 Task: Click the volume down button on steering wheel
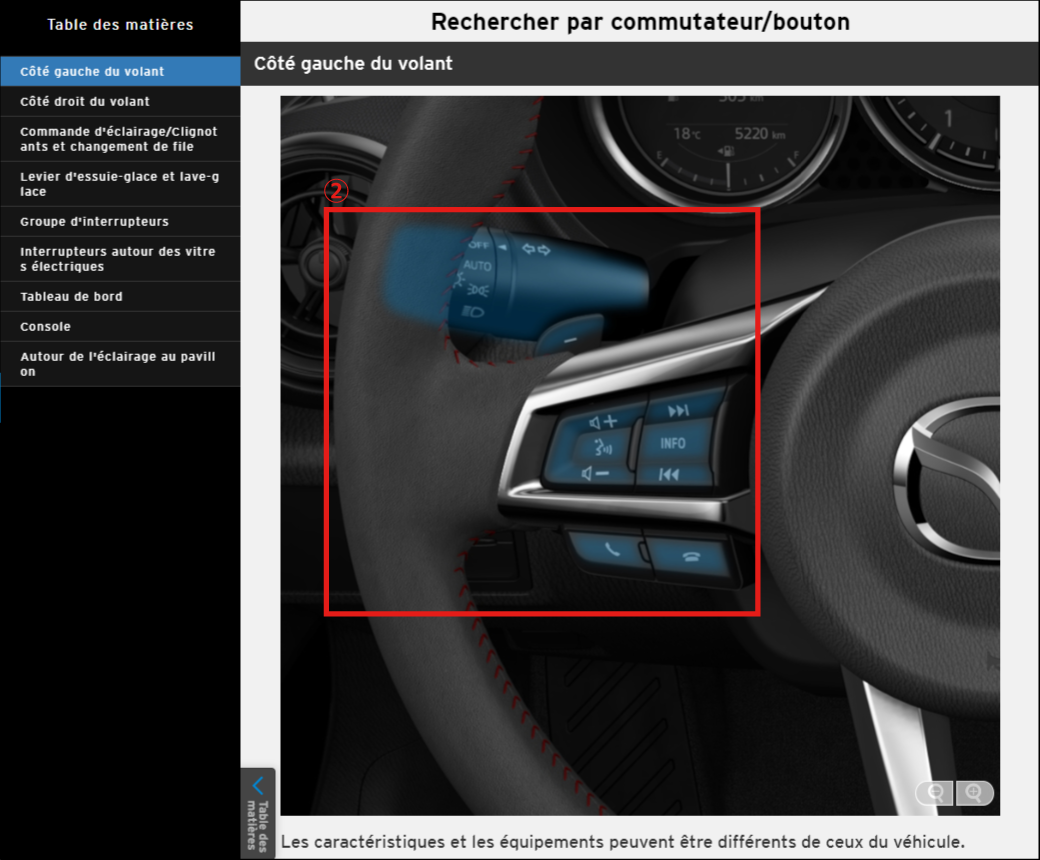[x=595, y=473]
